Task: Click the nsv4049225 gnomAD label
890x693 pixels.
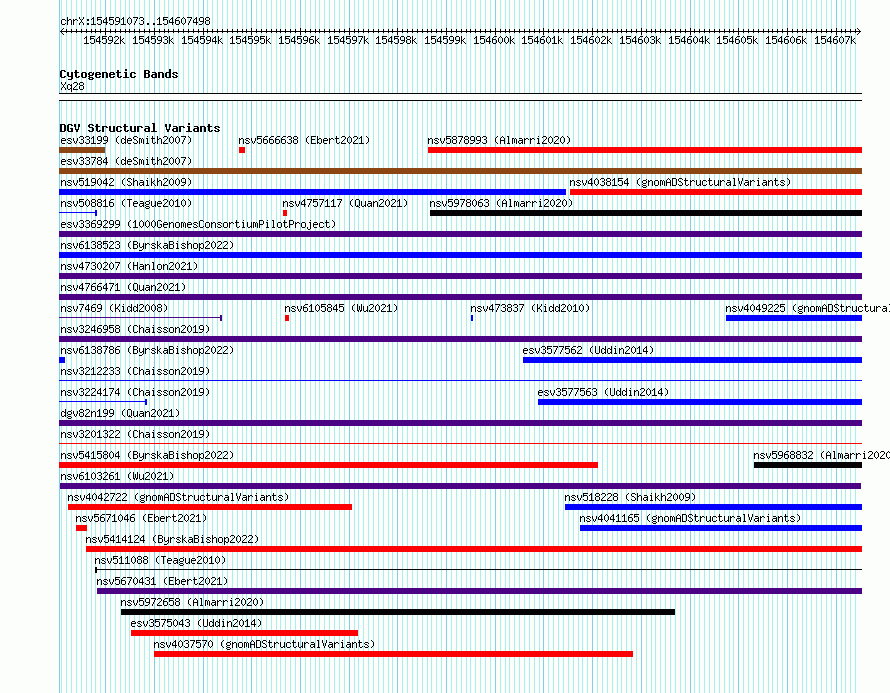Action: click(807, 308)
